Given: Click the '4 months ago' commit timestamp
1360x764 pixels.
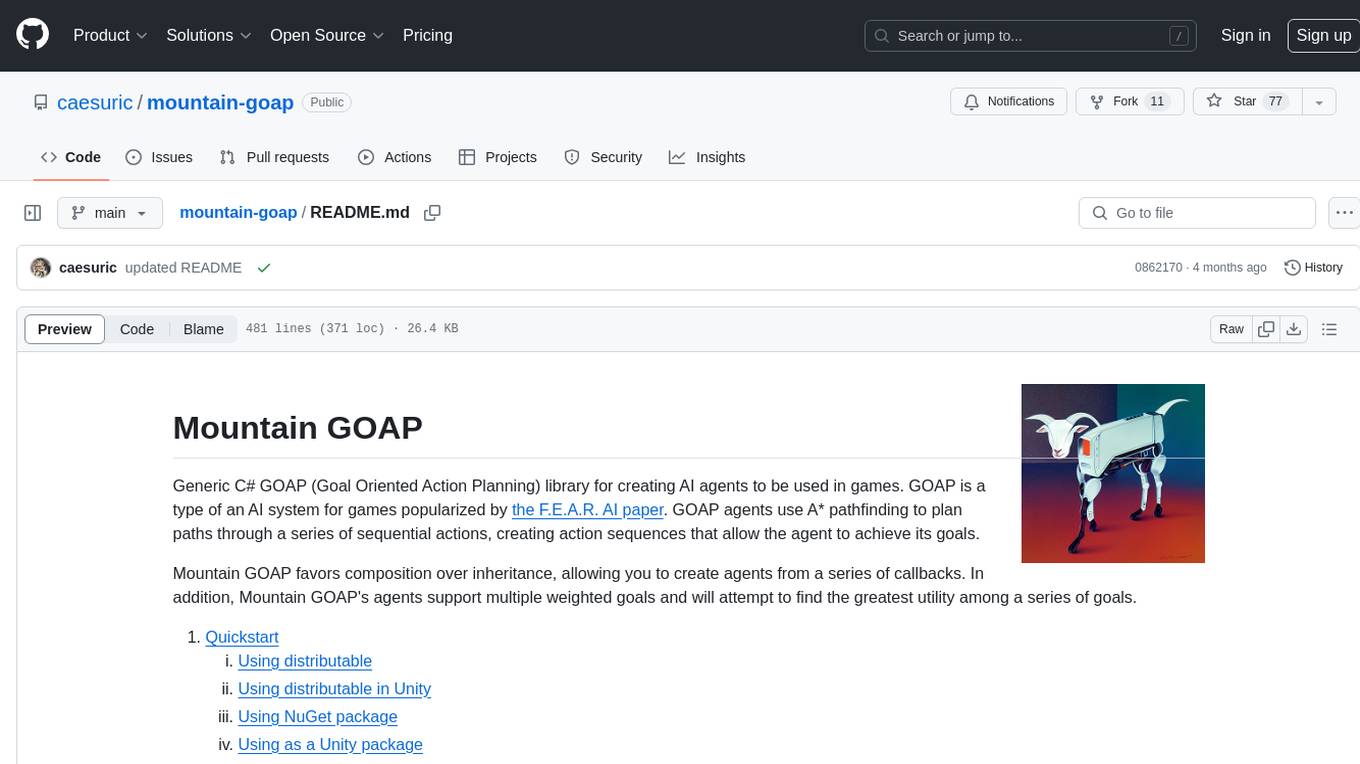Looking at the screenshot, I should 1230,268.
